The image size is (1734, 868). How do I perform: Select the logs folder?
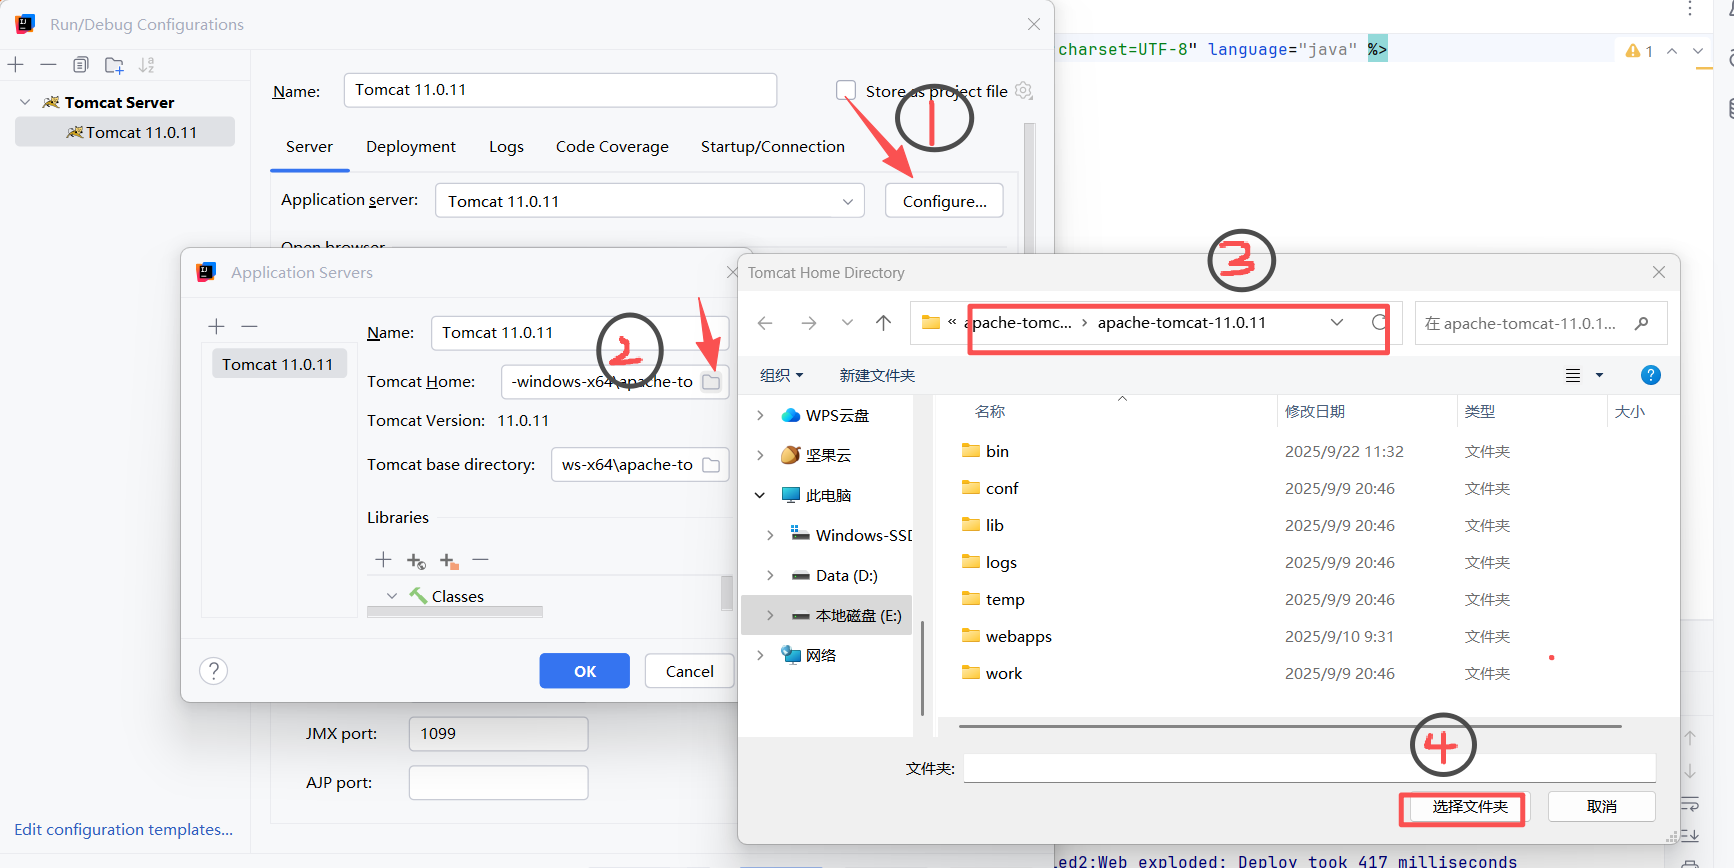pos(1001,562)
